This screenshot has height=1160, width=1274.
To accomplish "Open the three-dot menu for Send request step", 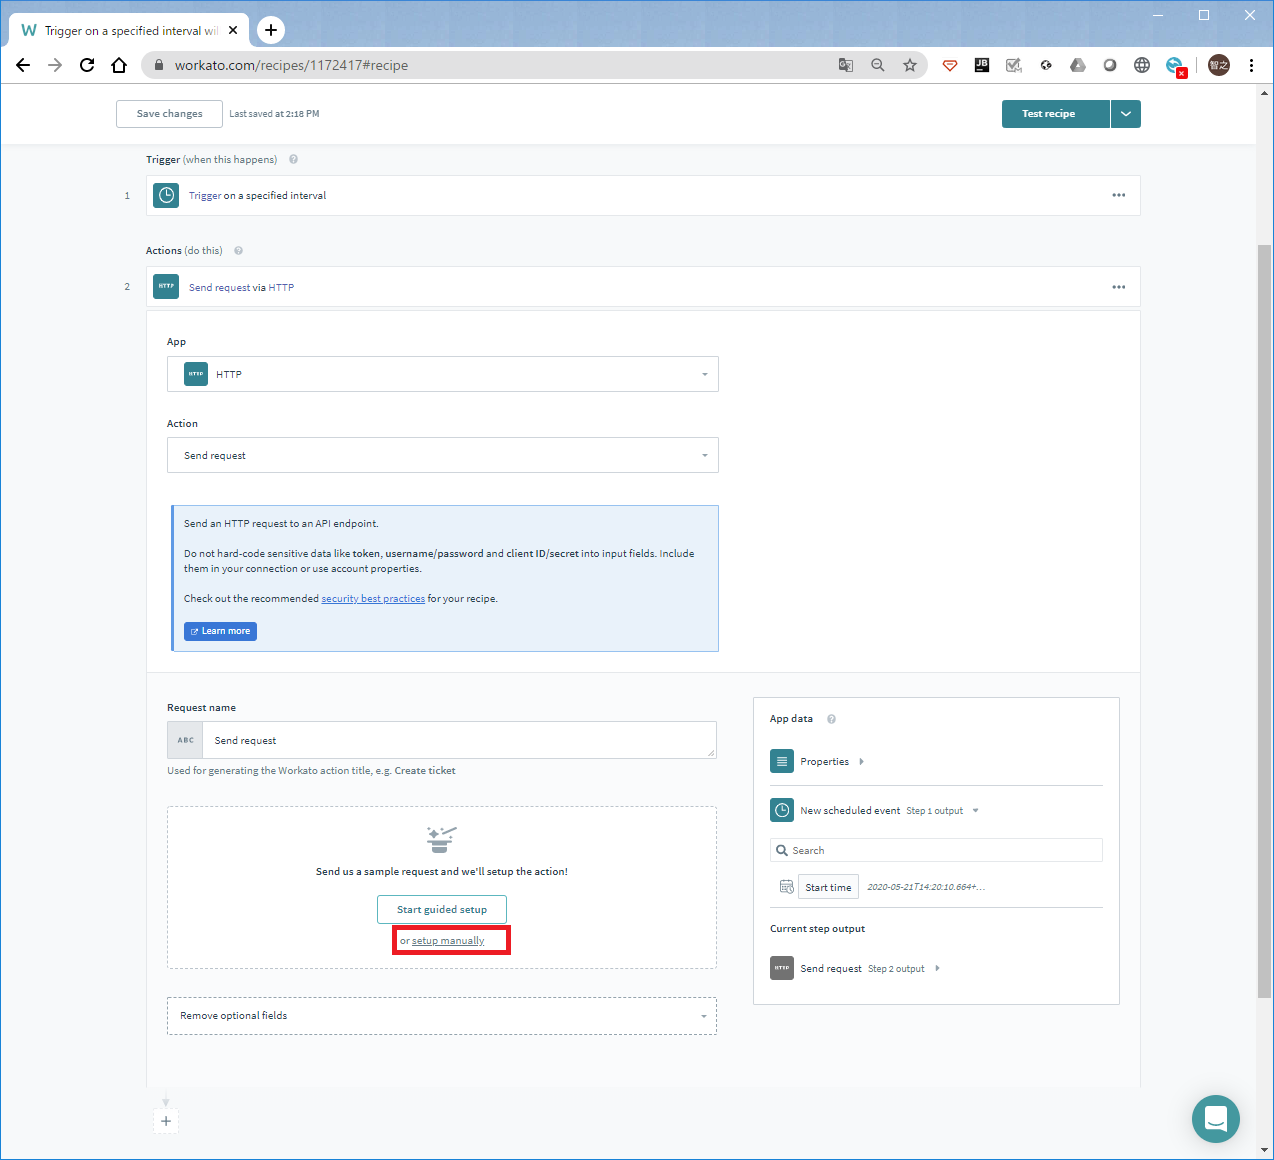I will tap(1118, 287).
